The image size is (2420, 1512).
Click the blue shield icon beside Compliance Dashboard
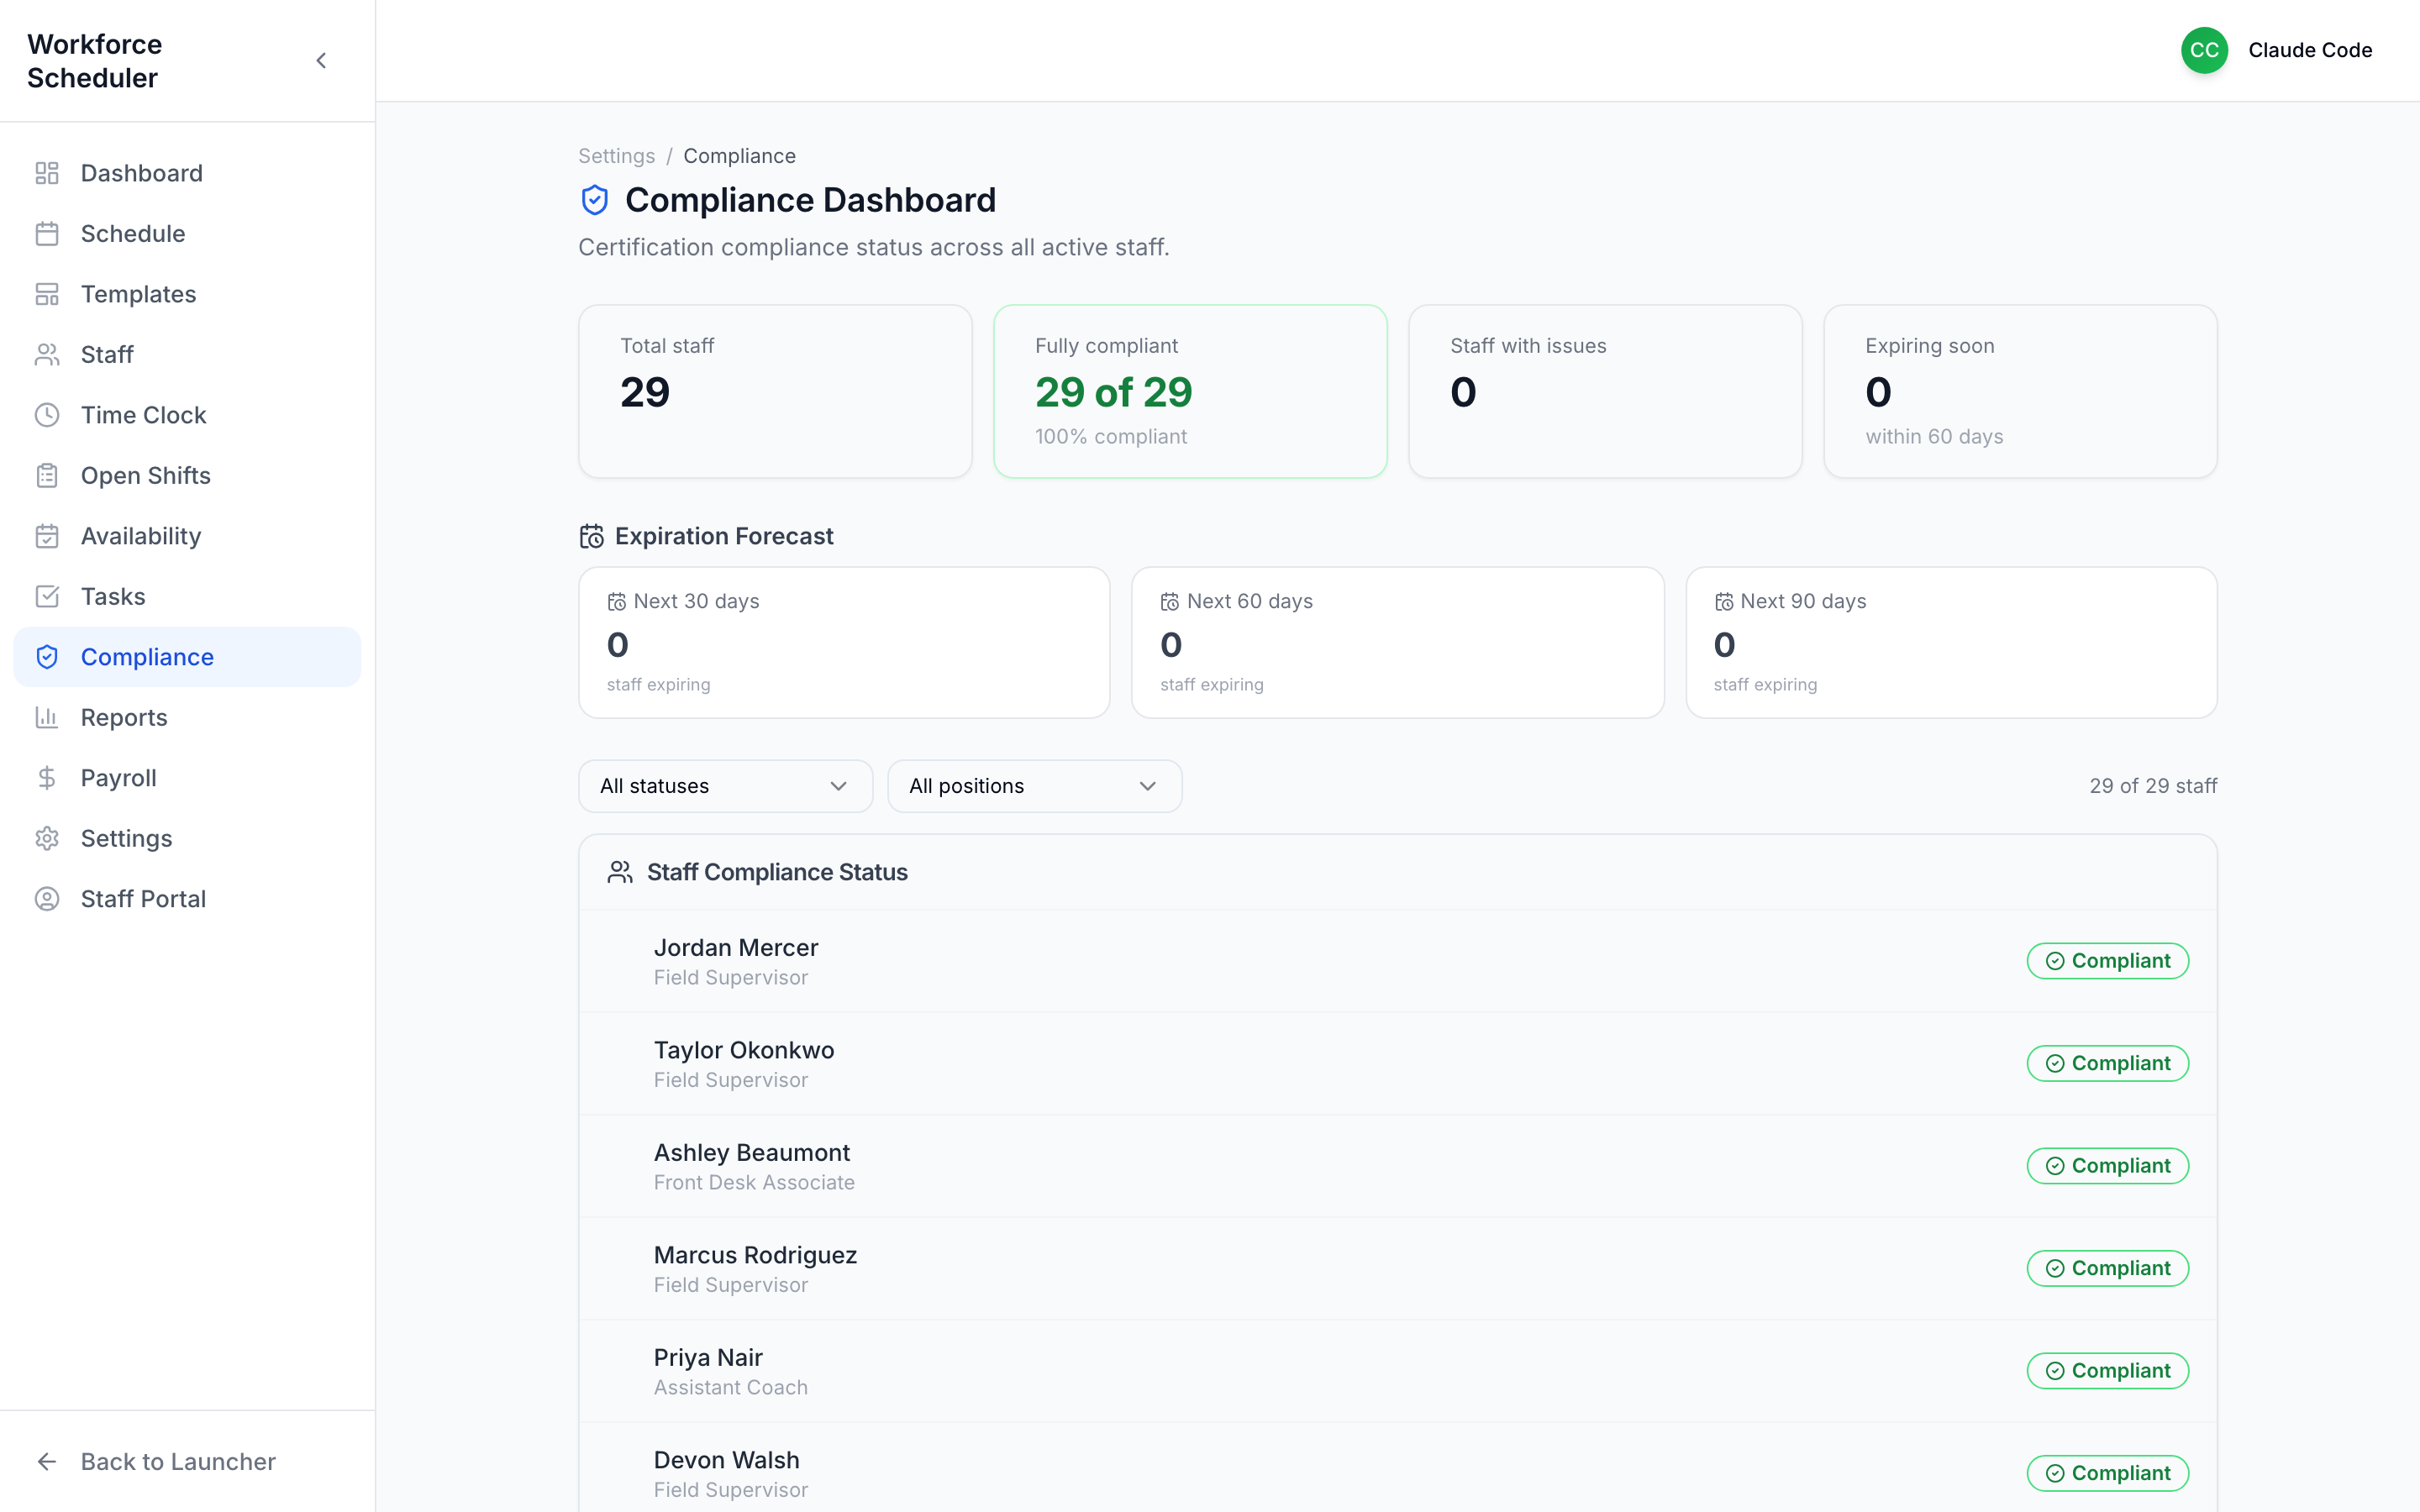[x=595, y=200]
